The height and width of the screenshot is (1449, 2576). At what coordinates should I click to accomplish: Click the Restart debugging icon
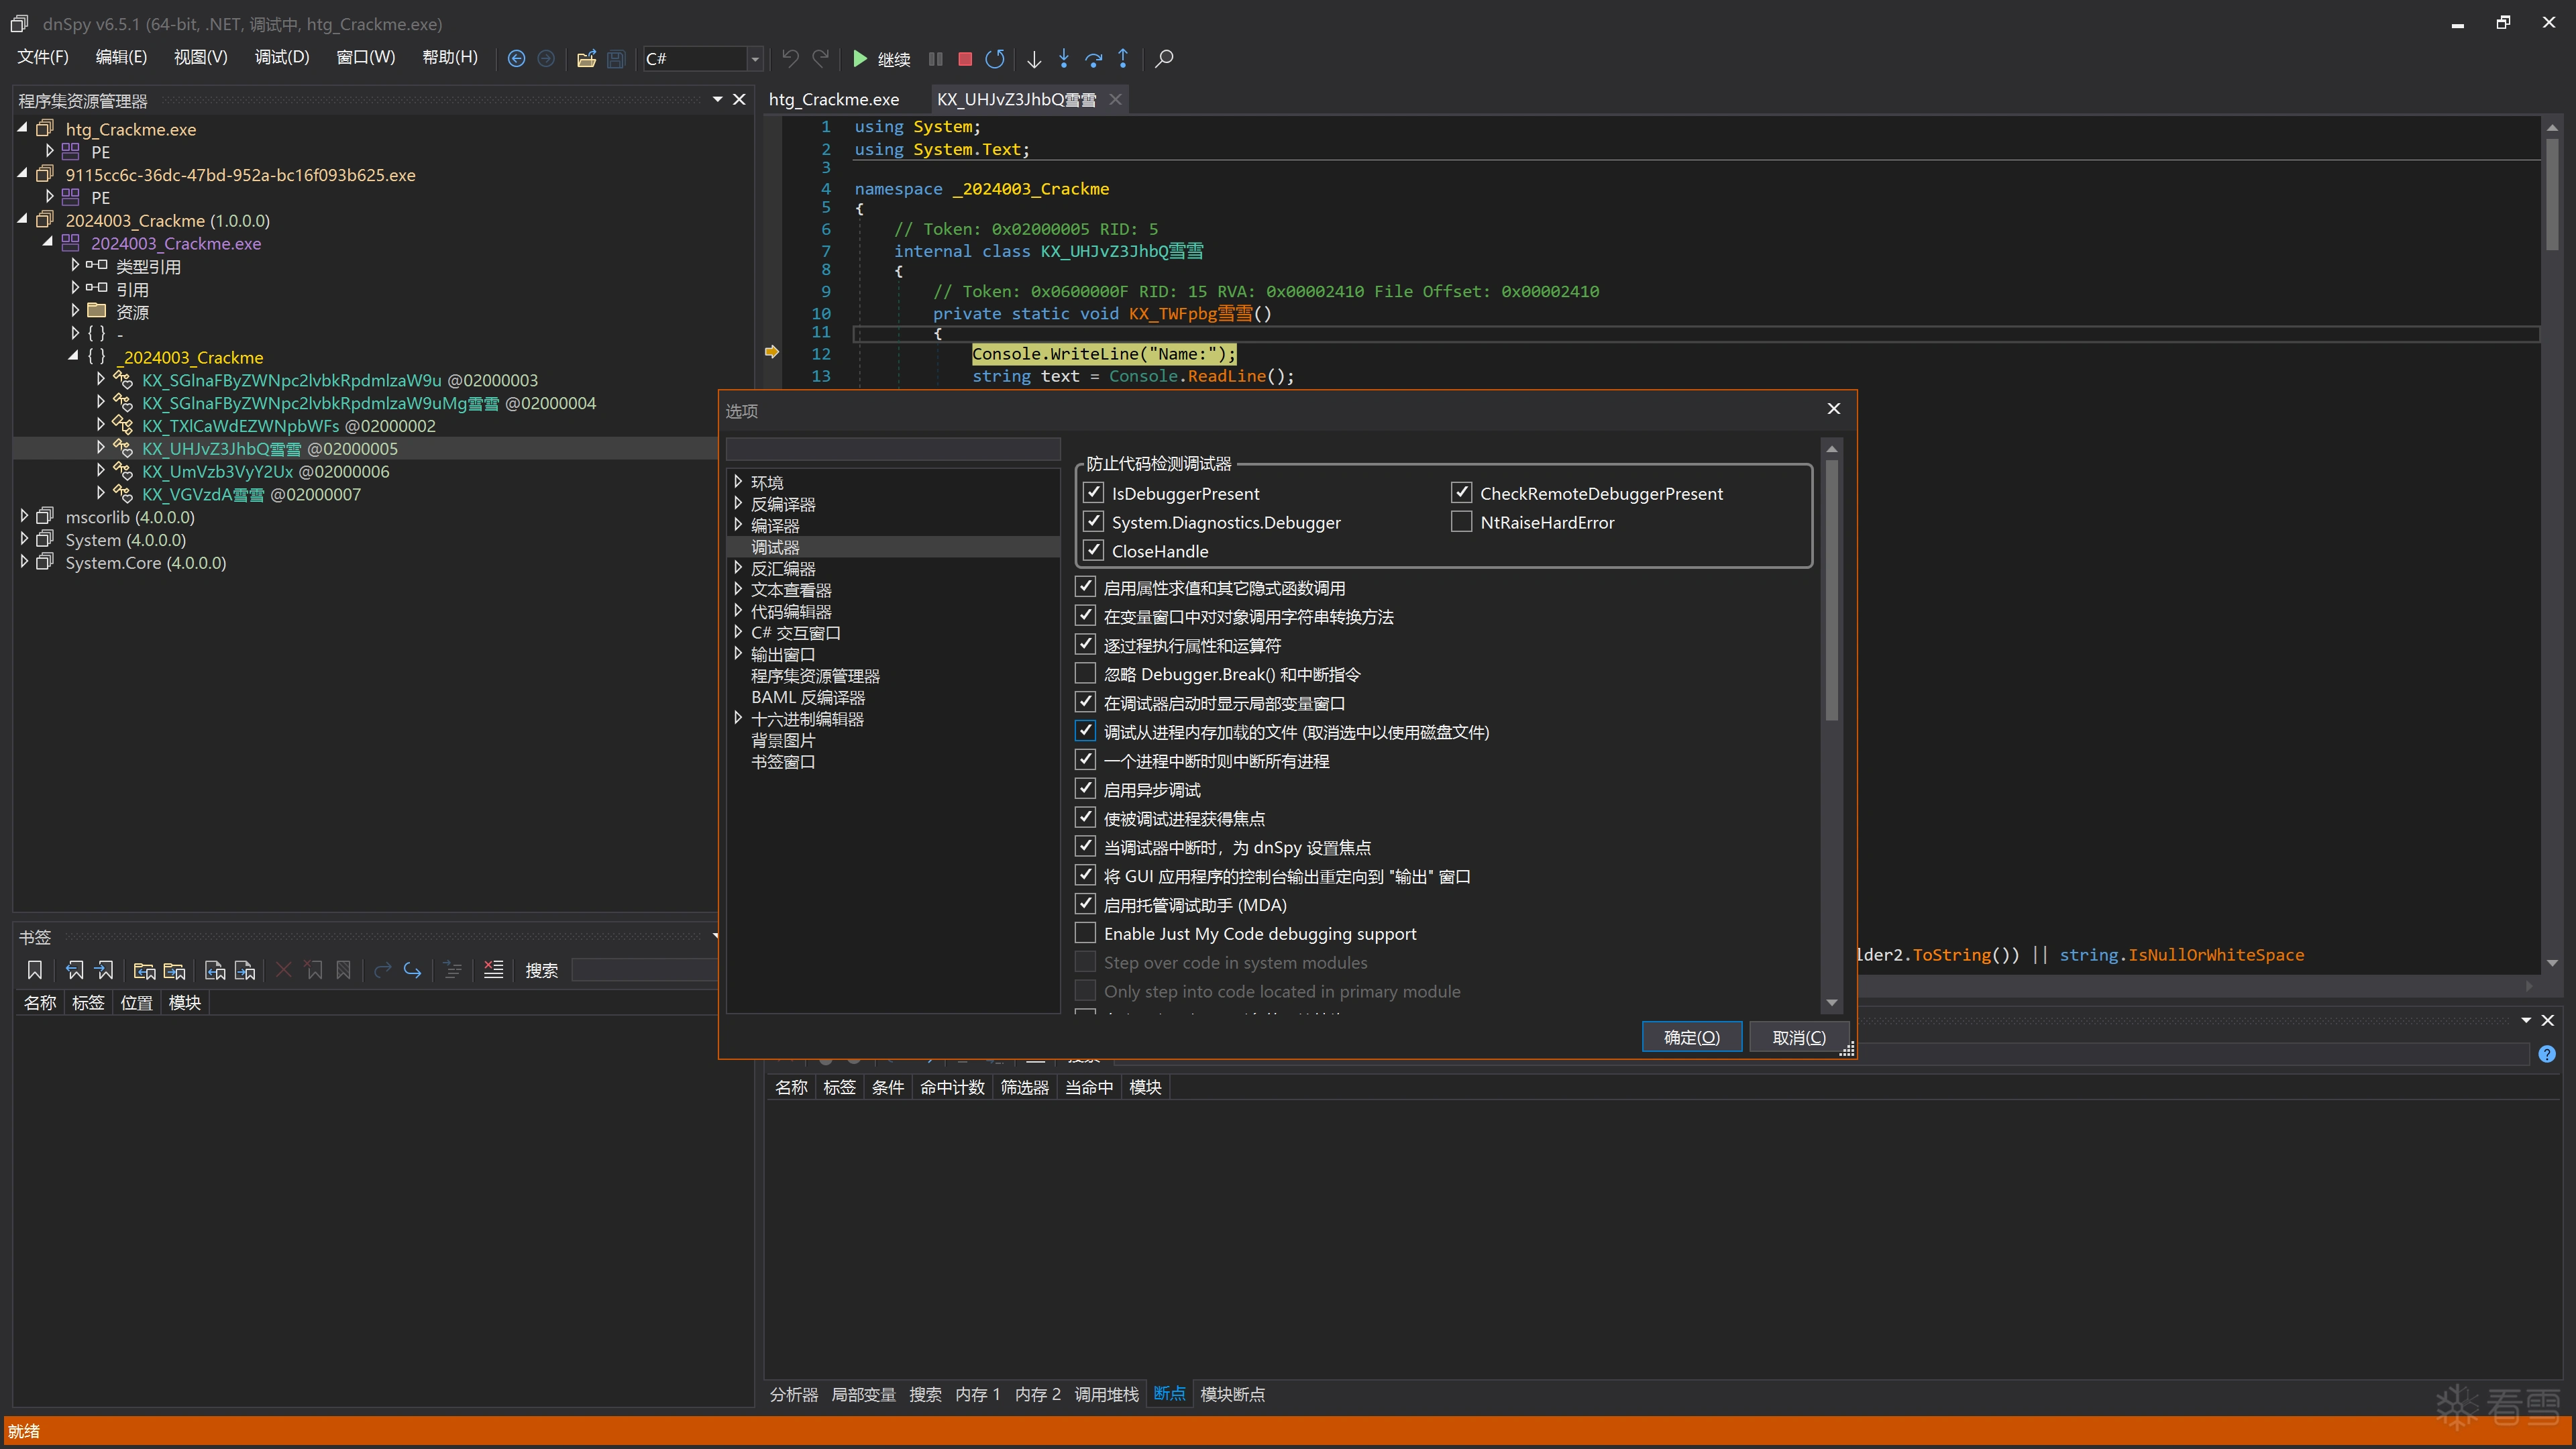994,59
